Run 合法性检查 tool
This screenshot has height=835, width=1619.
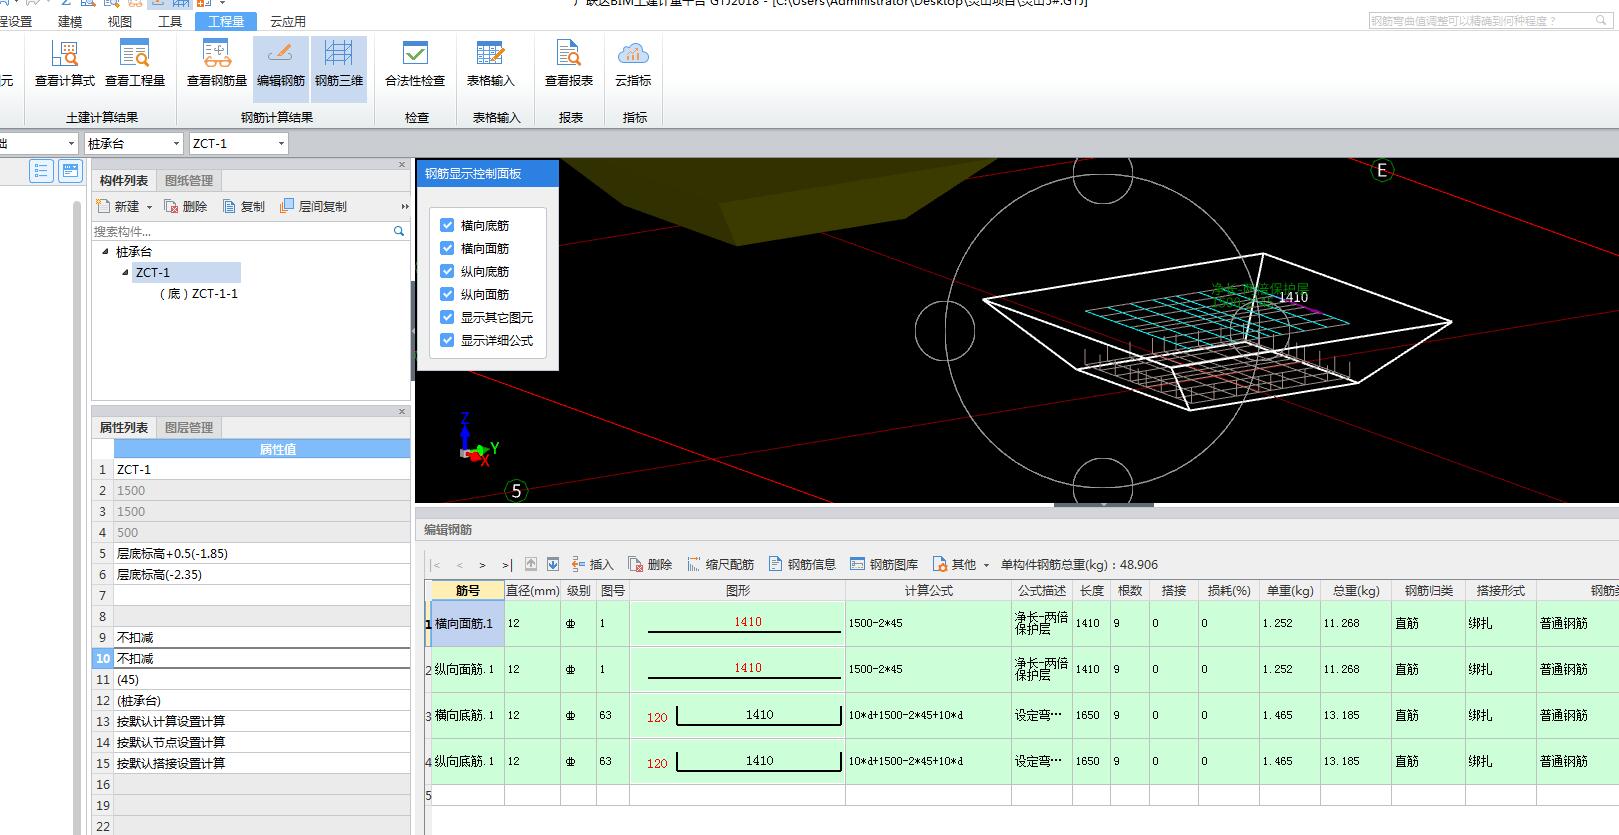point(415,65)
